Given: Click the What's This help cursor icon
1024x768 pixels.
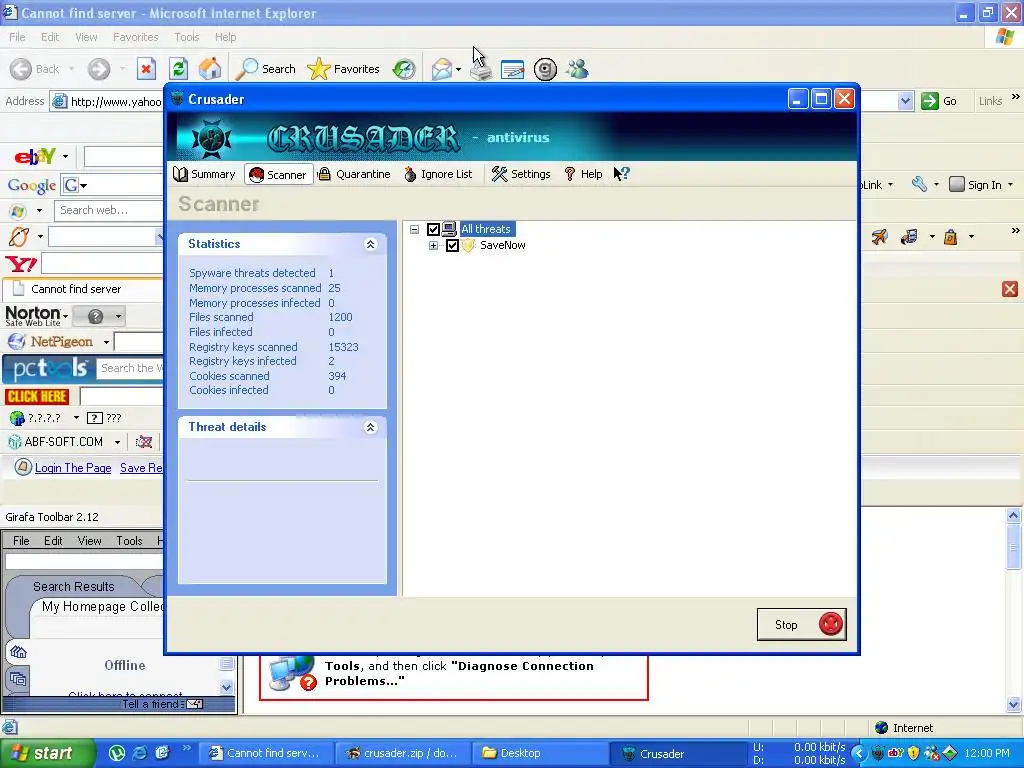Looking at the screenshot, I should (x=621, y=174).
